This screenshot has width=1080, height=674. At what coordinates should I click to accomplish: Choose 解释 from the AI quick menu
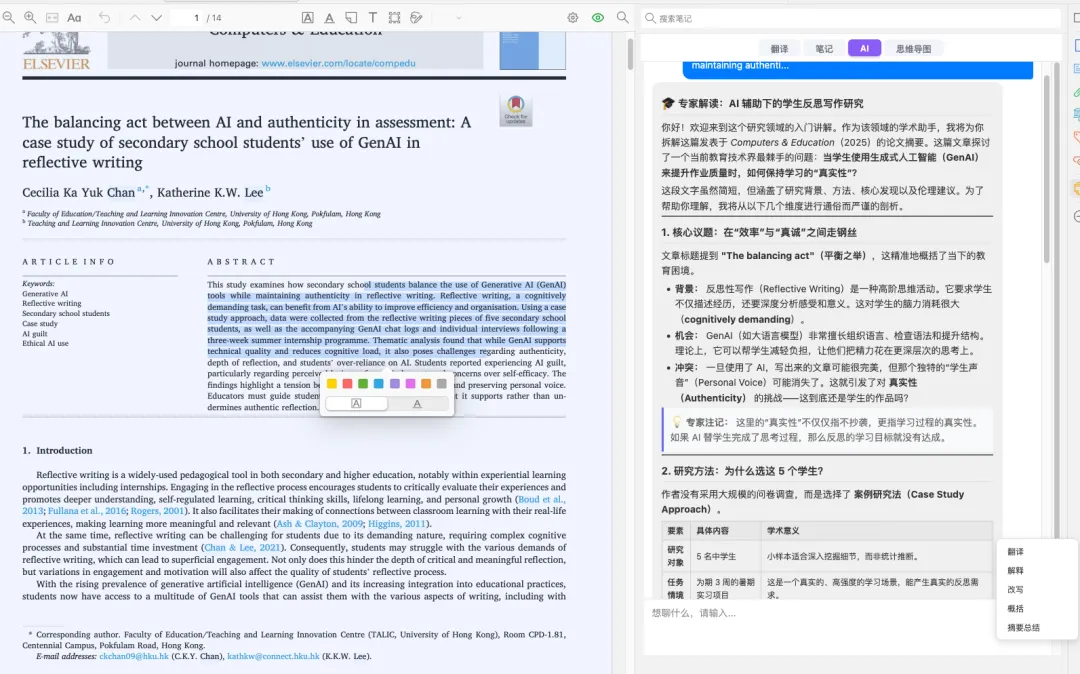(x=1015, y=571)
